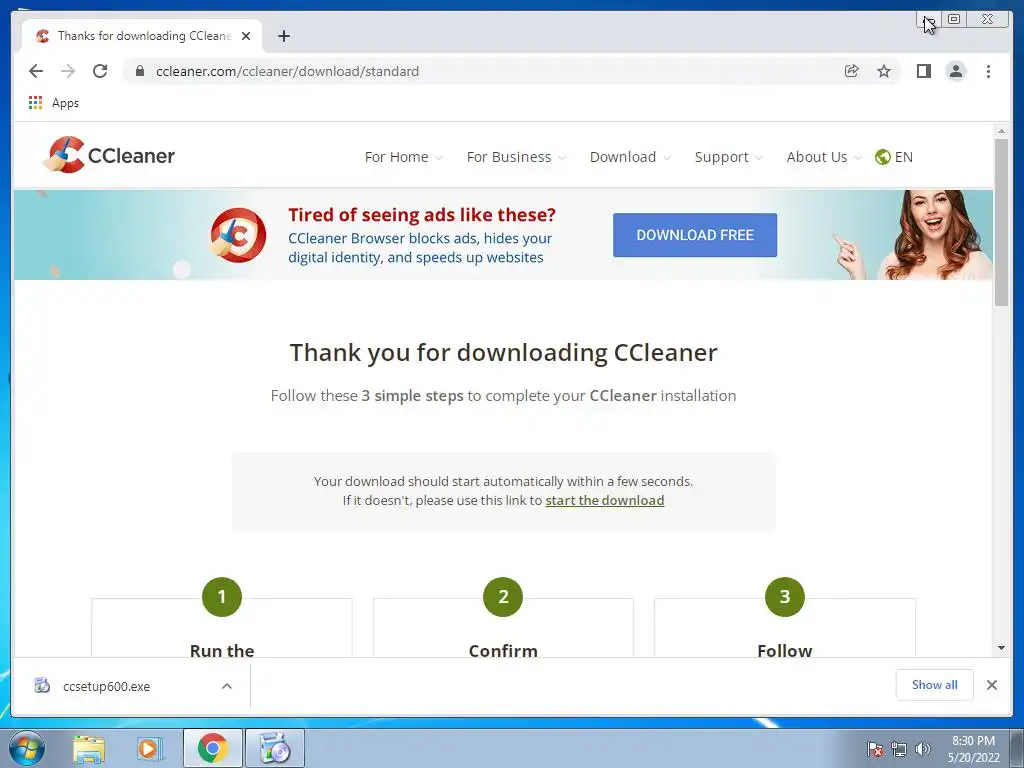This screenshot has width=1024, height=768.
Task: Click the forward navigation arrow
Action: [68, 71]
